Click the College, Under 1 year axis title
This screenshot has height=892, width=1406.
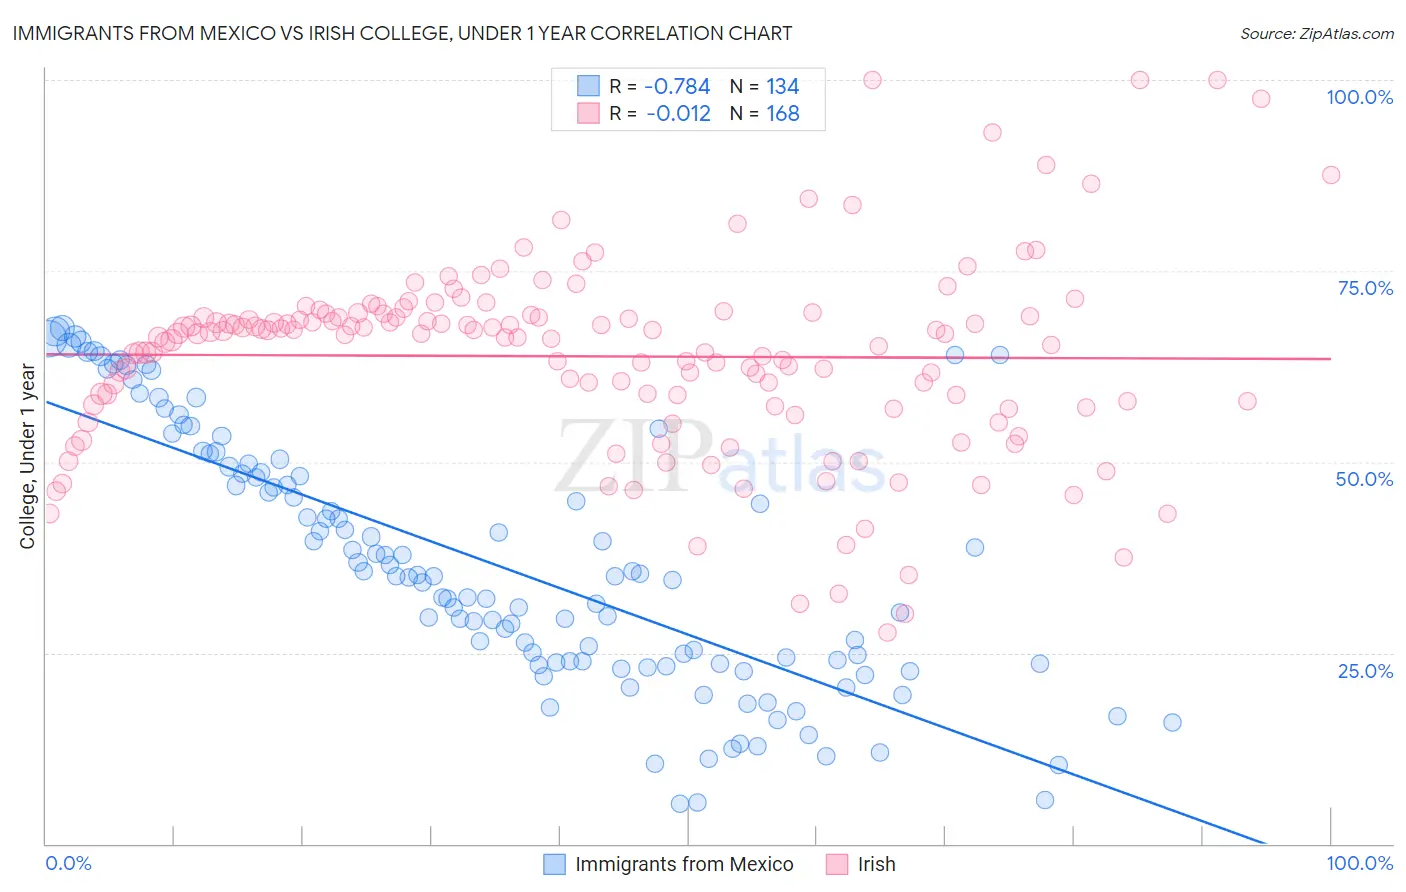(x=28, y=457)
